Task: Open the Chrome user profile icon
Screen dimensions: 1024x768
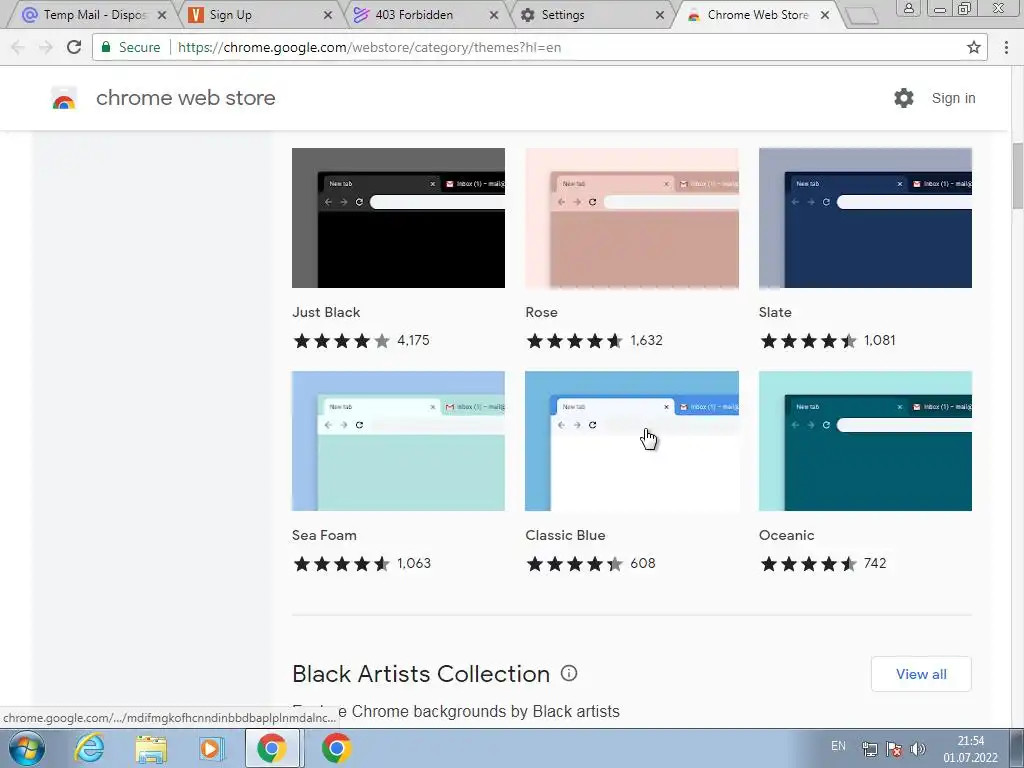Action: pyautogui.click(x=908, y=8)
